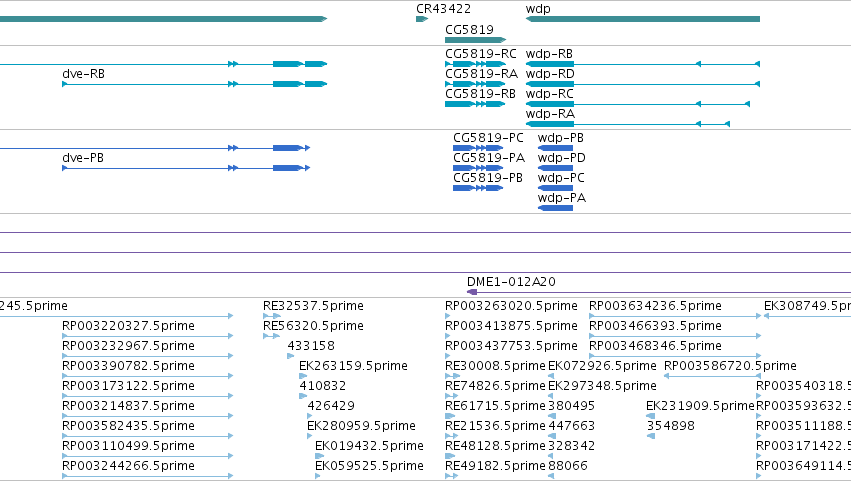Select EK280959.5prime EST

[361, 426]
